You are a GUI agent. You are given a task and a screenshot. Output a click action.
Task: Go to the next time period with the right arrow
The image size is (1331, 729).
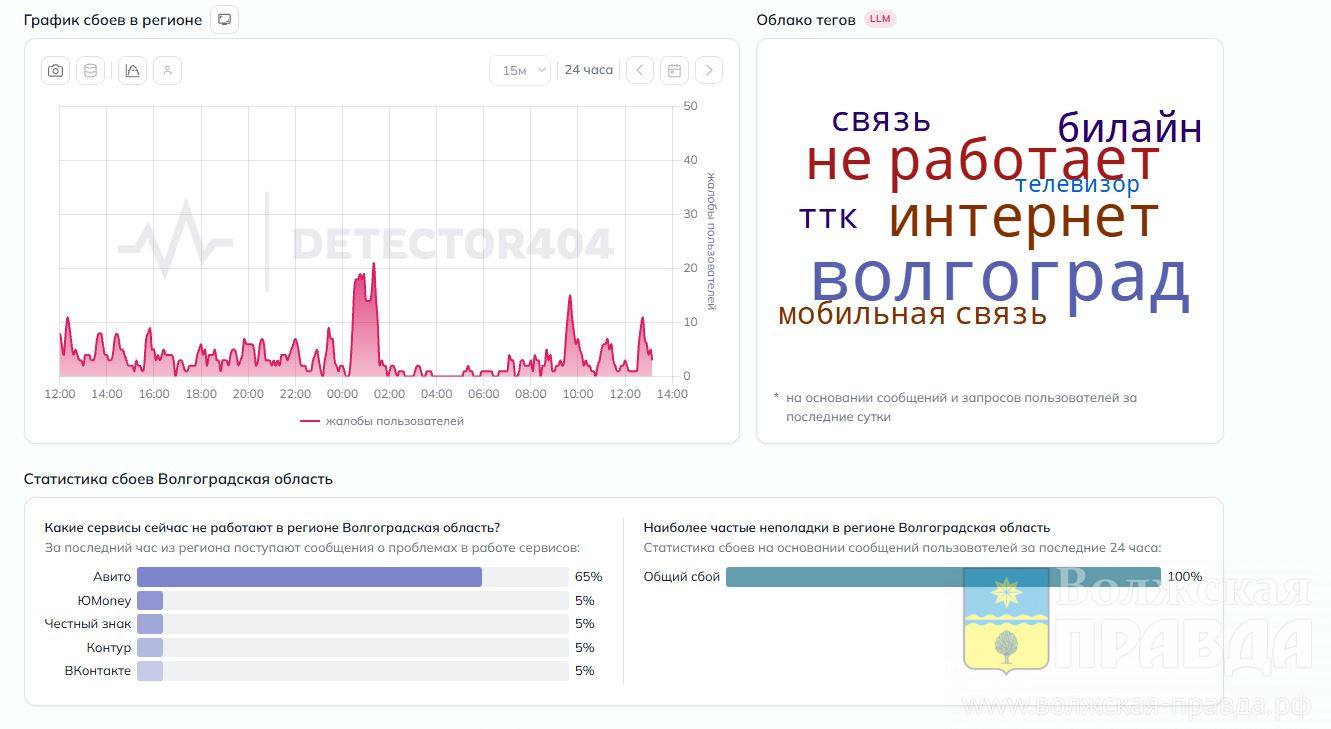[709, 70]
